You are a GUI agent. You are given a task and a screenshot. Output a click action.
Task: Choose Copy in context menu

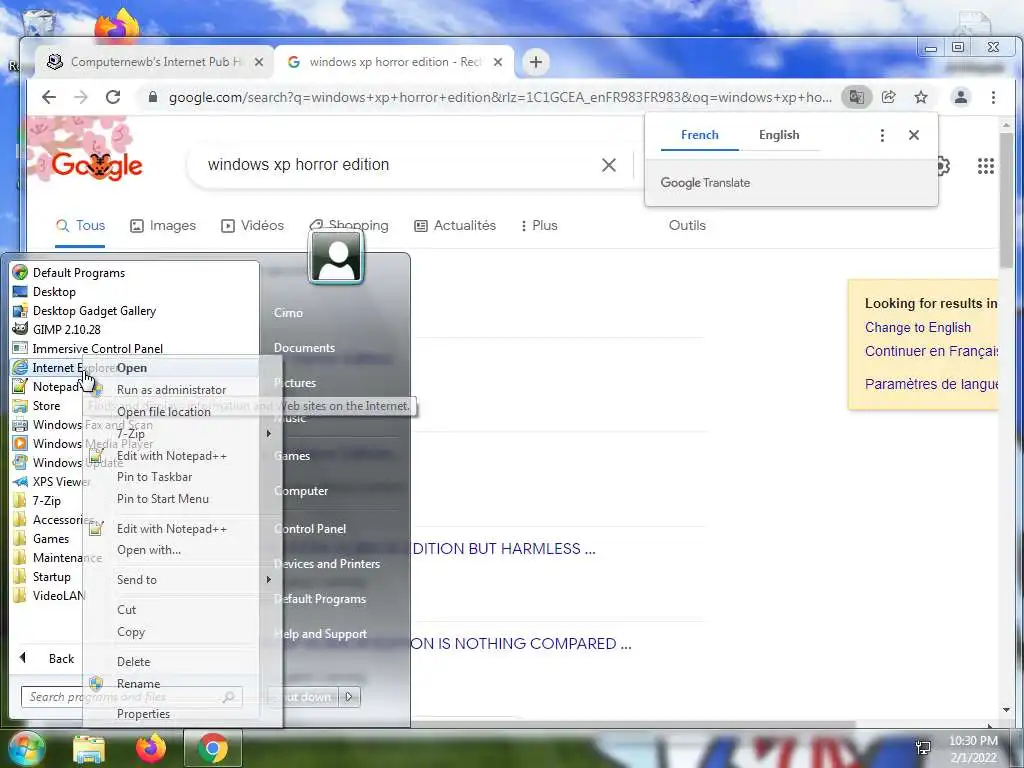click(183, 632)
